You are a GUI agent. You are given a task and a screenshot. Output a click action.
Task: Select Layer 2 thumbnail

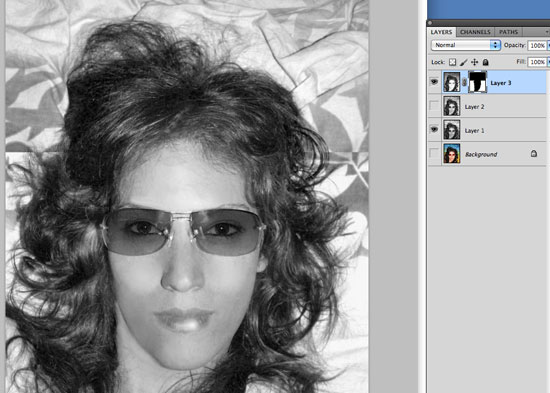click(x=451, y=106)
